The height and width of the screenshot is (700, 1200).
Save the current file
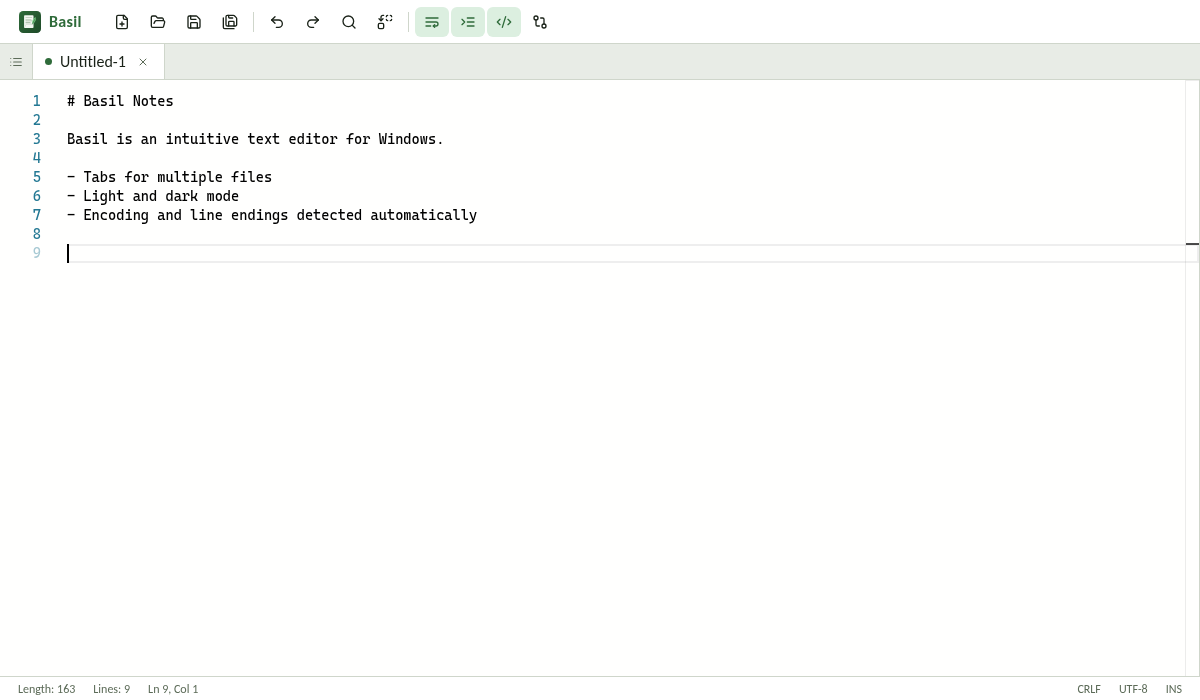pyautogui.click(x=194, y=22)
